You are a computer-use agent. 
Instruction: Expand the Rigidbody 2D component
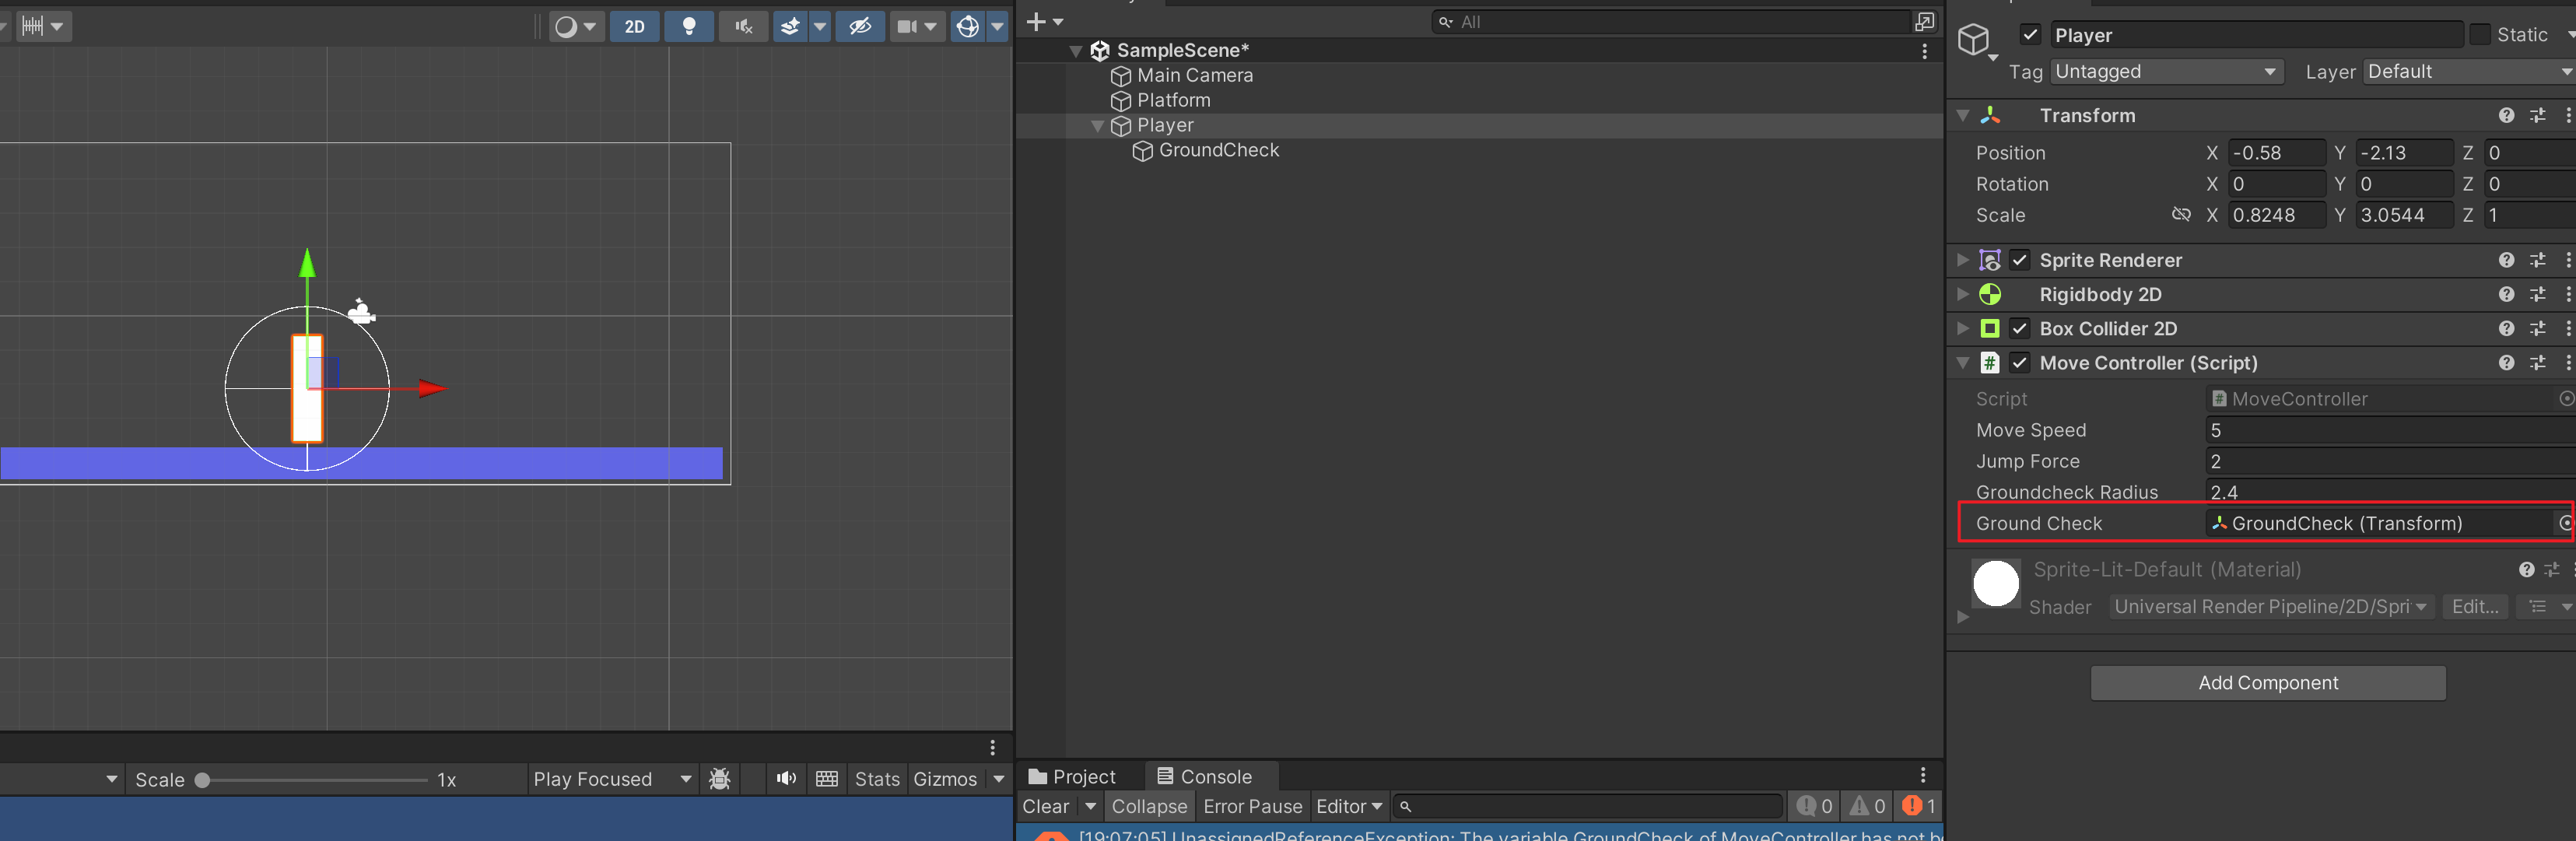[x=1962, y=294]
